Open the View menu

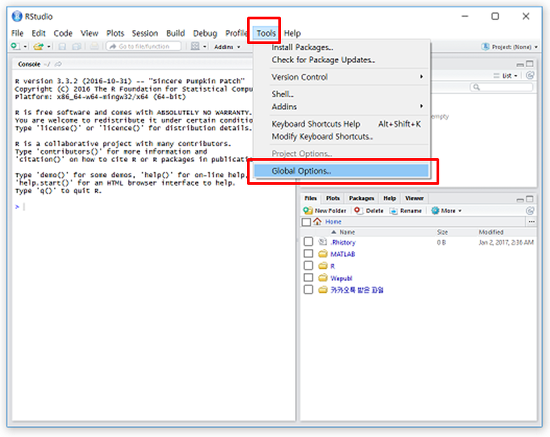click(89, 33)
